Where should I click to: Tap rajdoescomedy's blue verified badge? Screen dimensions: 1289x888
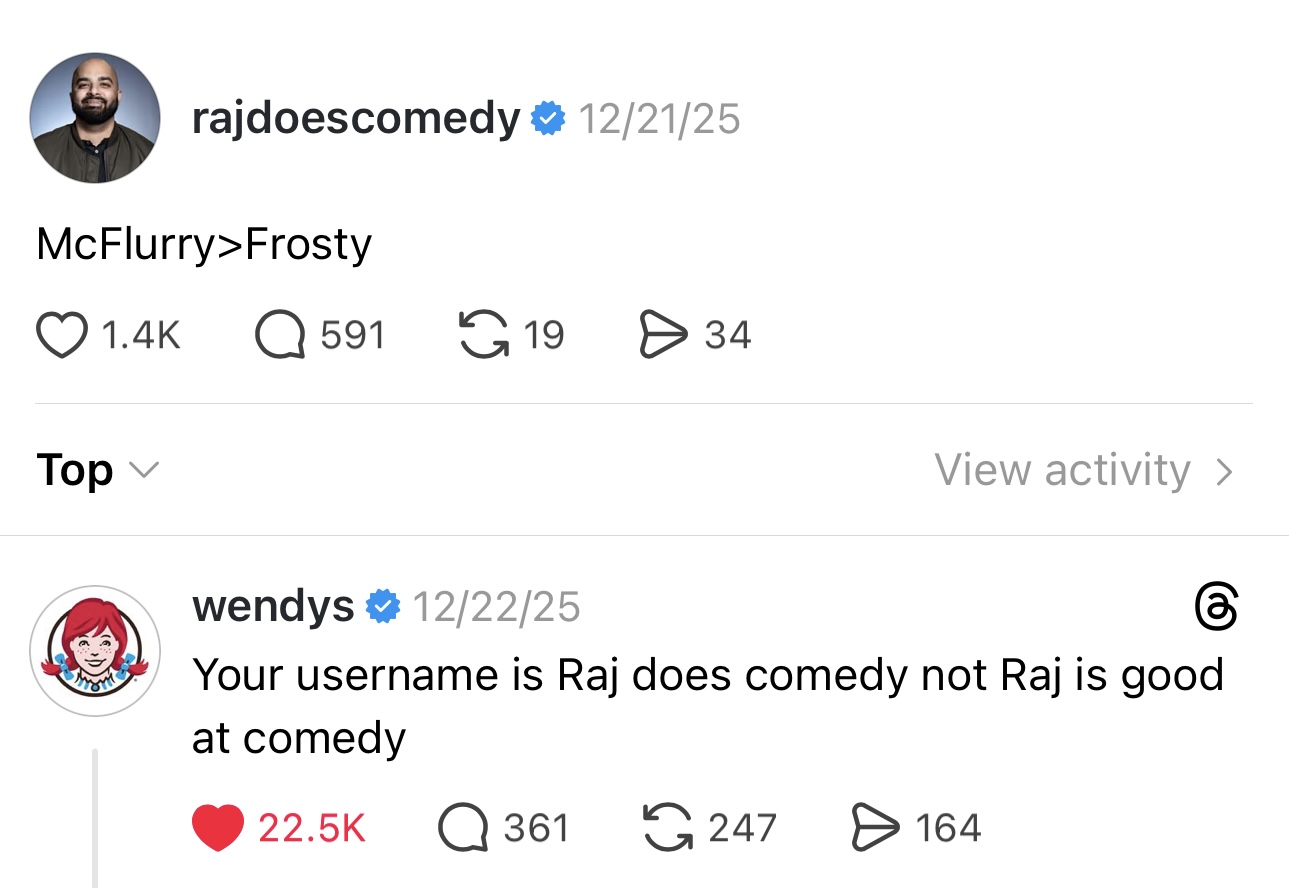point(547,119)
